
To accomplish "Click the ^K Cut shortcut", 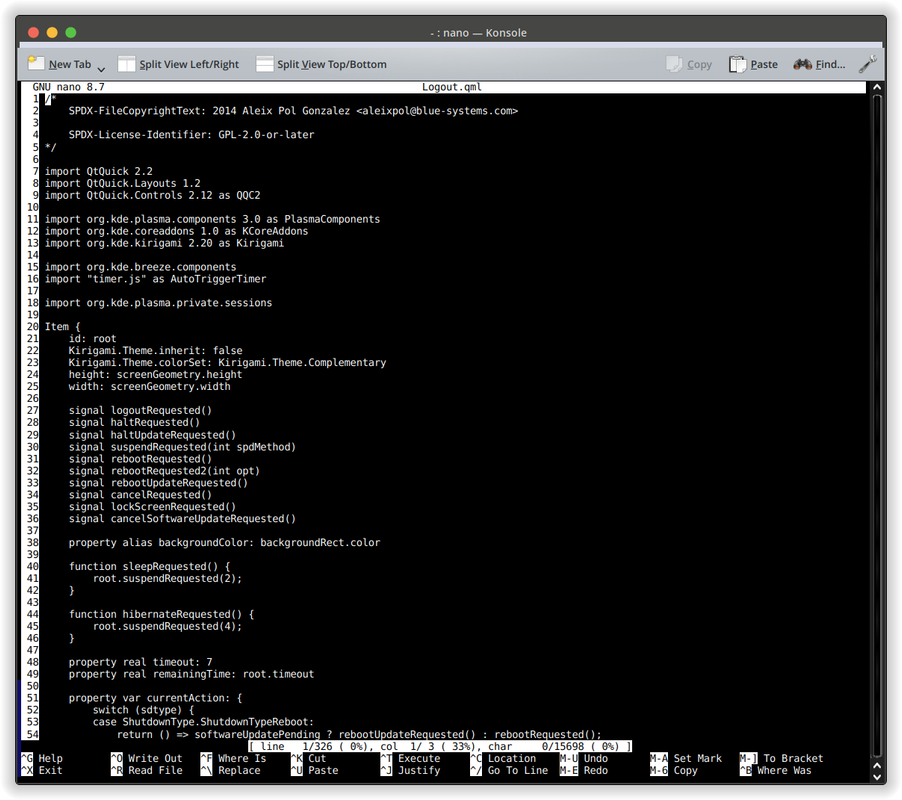I will (x=308, y=758).
